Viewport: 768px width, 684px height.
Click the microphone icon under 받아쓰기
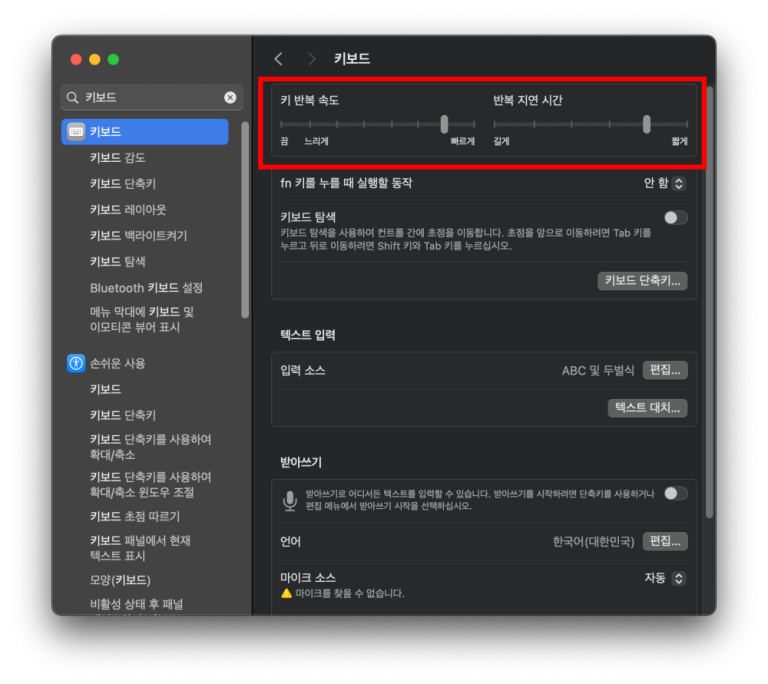pos(290,500)
